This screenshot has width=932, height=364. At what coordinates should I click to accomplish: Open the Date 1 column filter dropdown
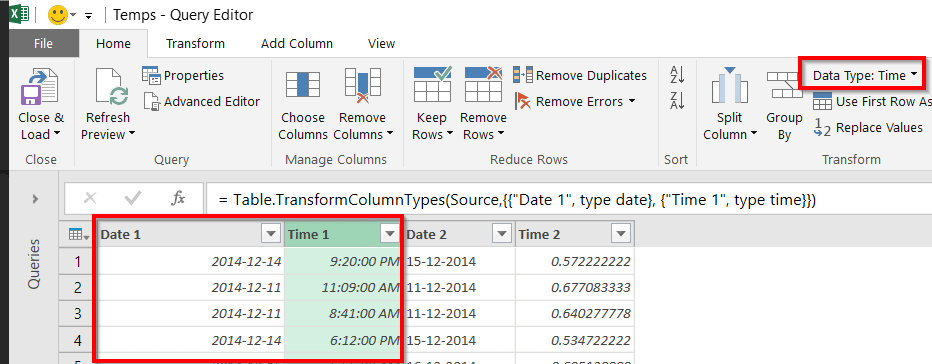click(270, 234)
